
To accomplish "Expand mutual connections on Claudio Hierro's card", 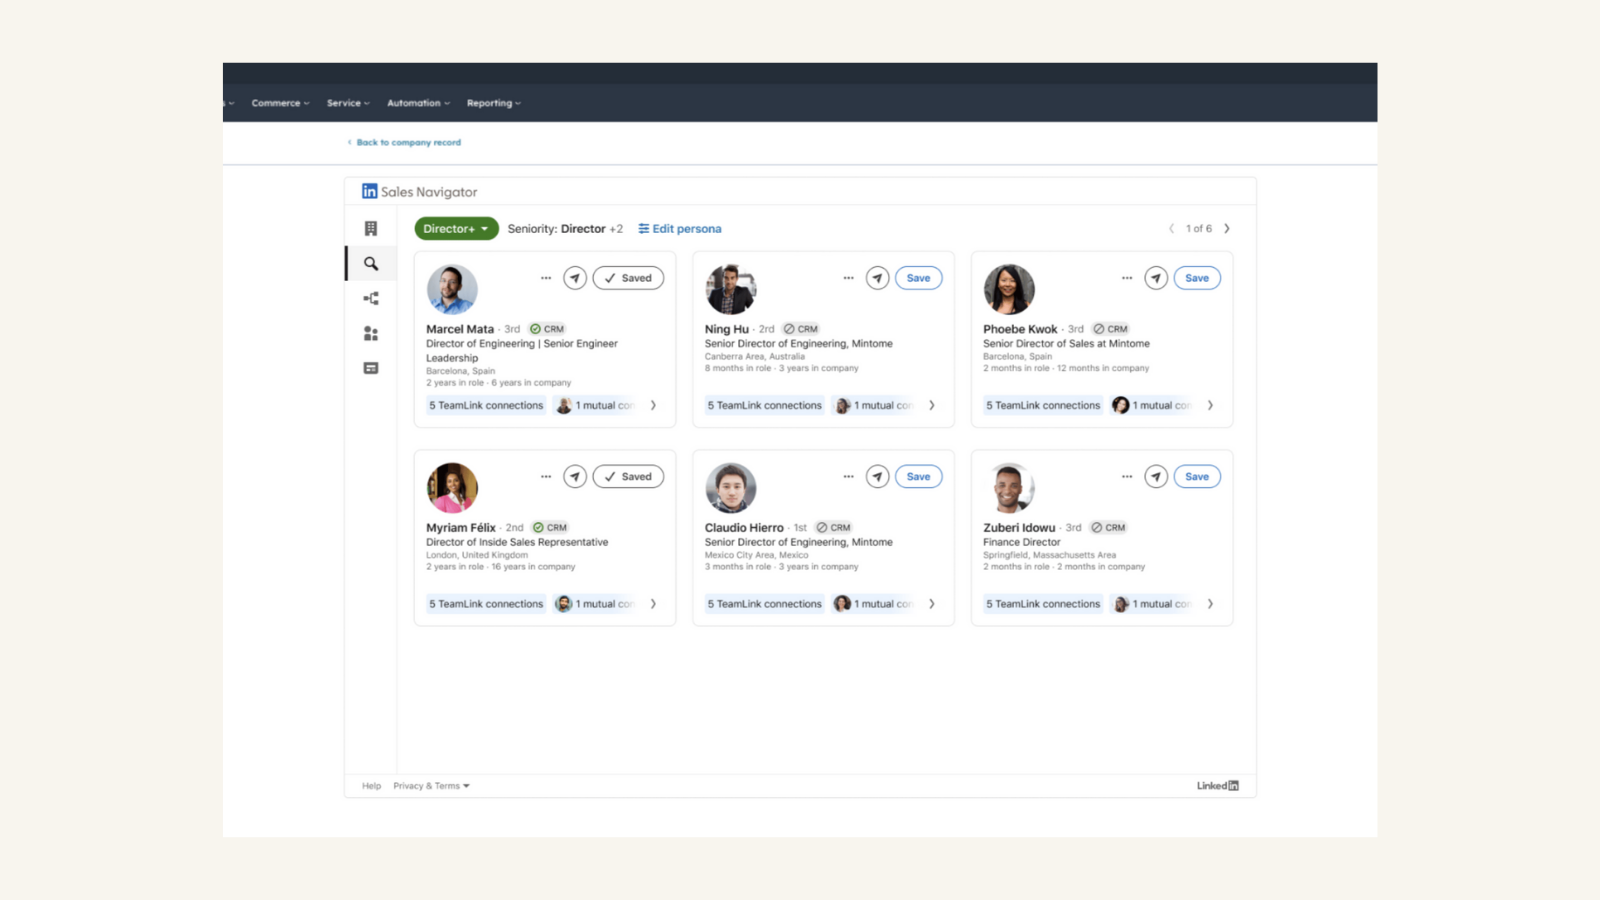I will click(x=932, y=603).
